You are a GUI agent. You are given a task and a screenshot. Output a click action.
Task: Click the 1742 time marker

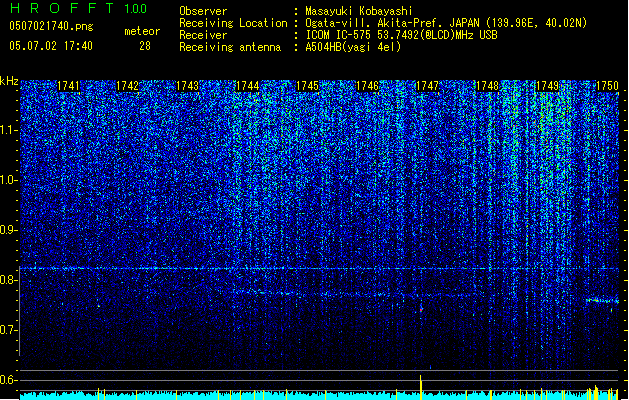point(128,86)
